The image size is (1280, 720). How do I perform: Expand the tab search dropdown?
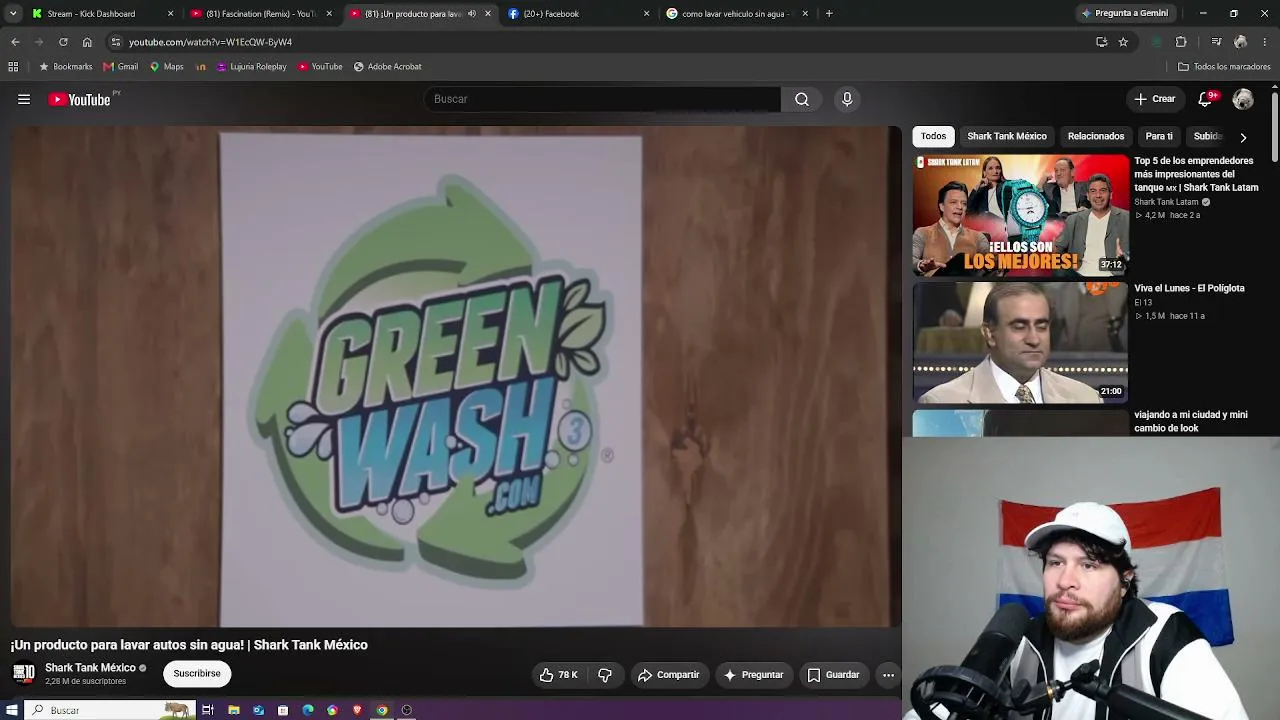[x=13, y=14]
